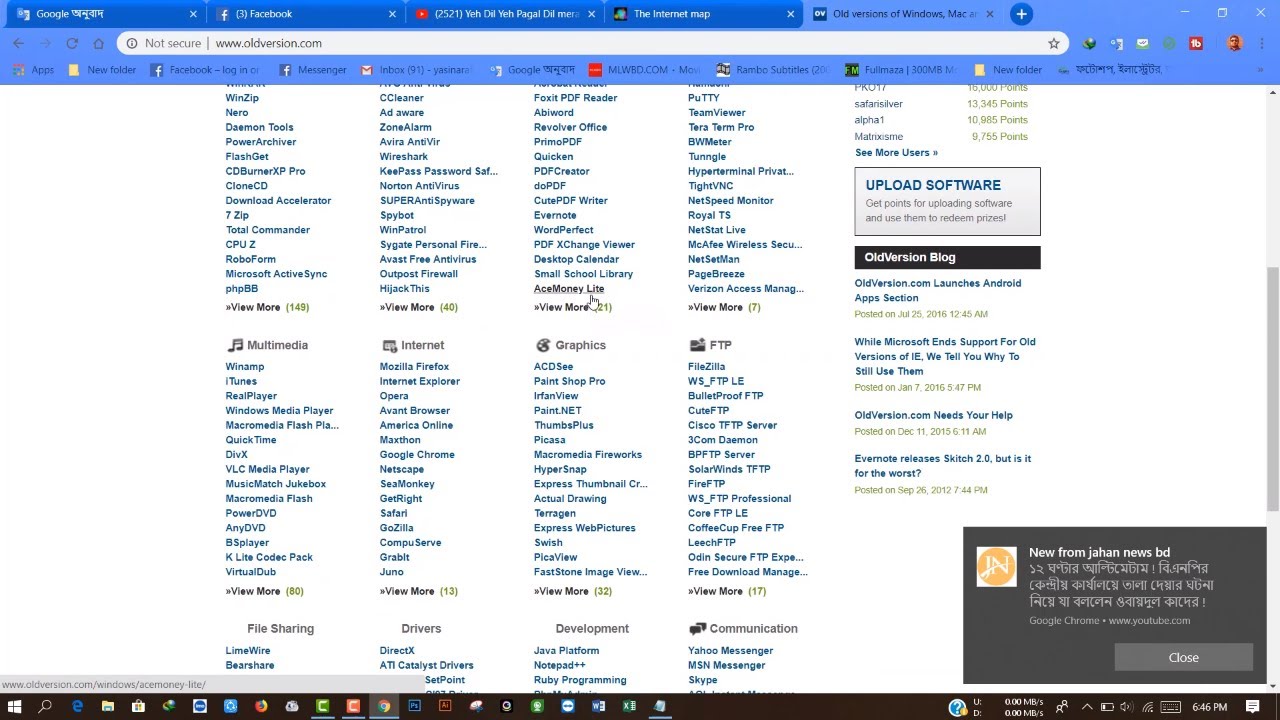Open See More Users link
1280x720 pixels.
[x=896, y=152]
